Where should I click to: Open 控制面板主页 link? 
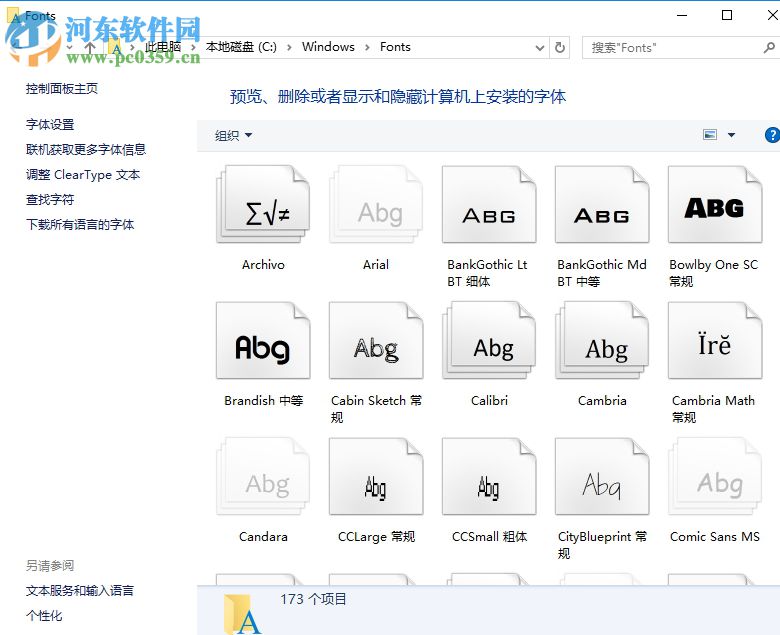[62, 89]
